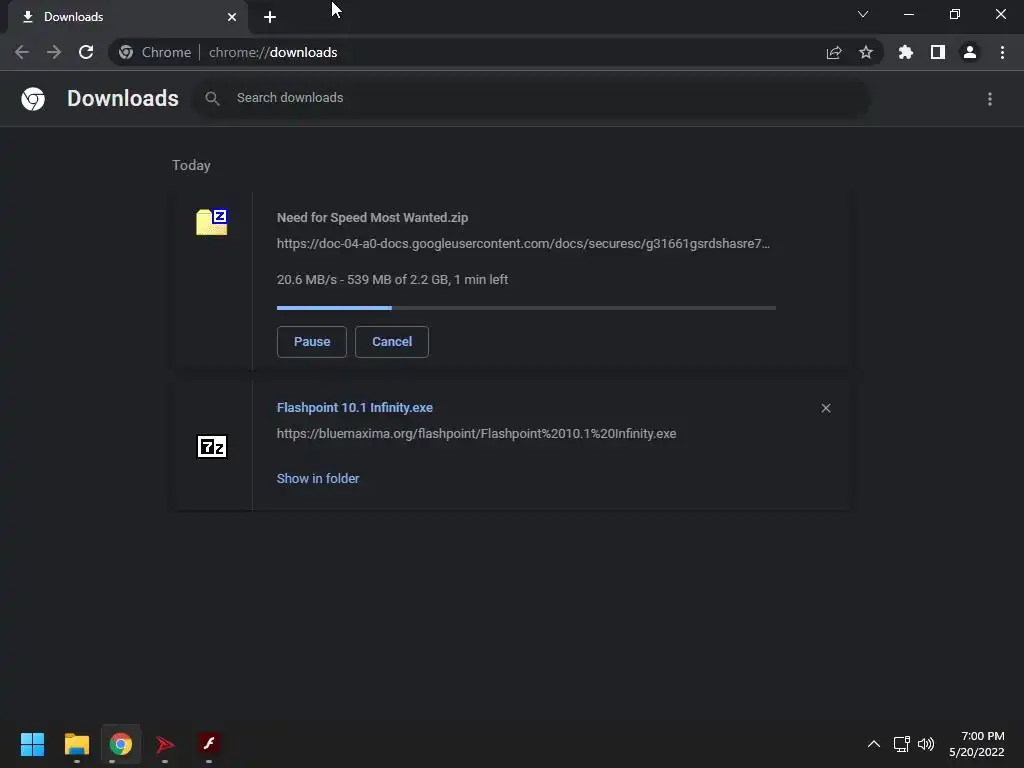Open the Chrome profile avatar
1024x768 pixels.
click(970, 52)
